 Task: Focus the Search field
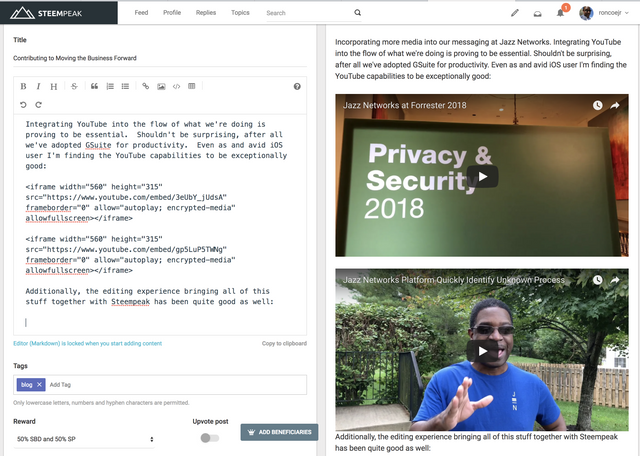click(x=309, y=13)
